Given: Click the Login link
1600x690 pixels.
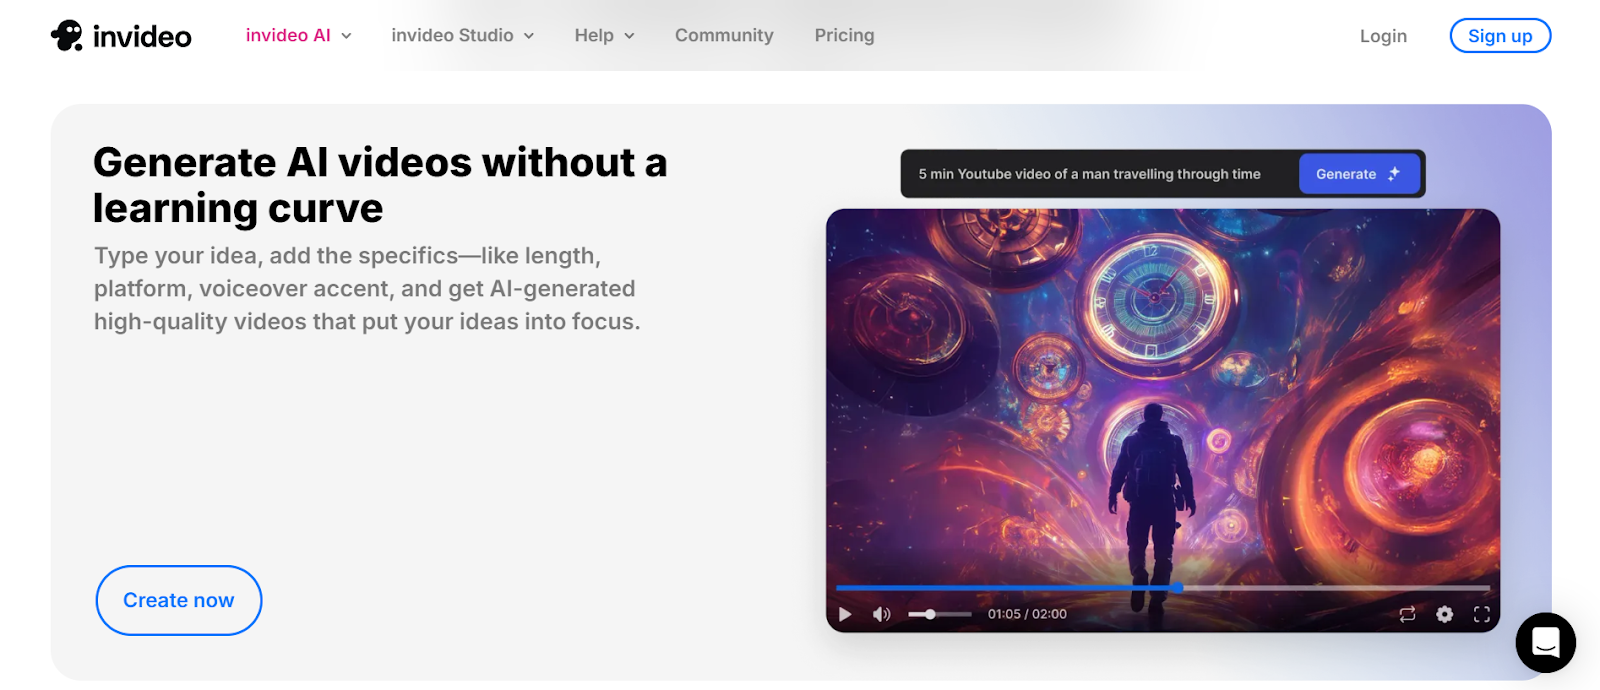Looking at the screenshot, I should (x=1383, y=36).
